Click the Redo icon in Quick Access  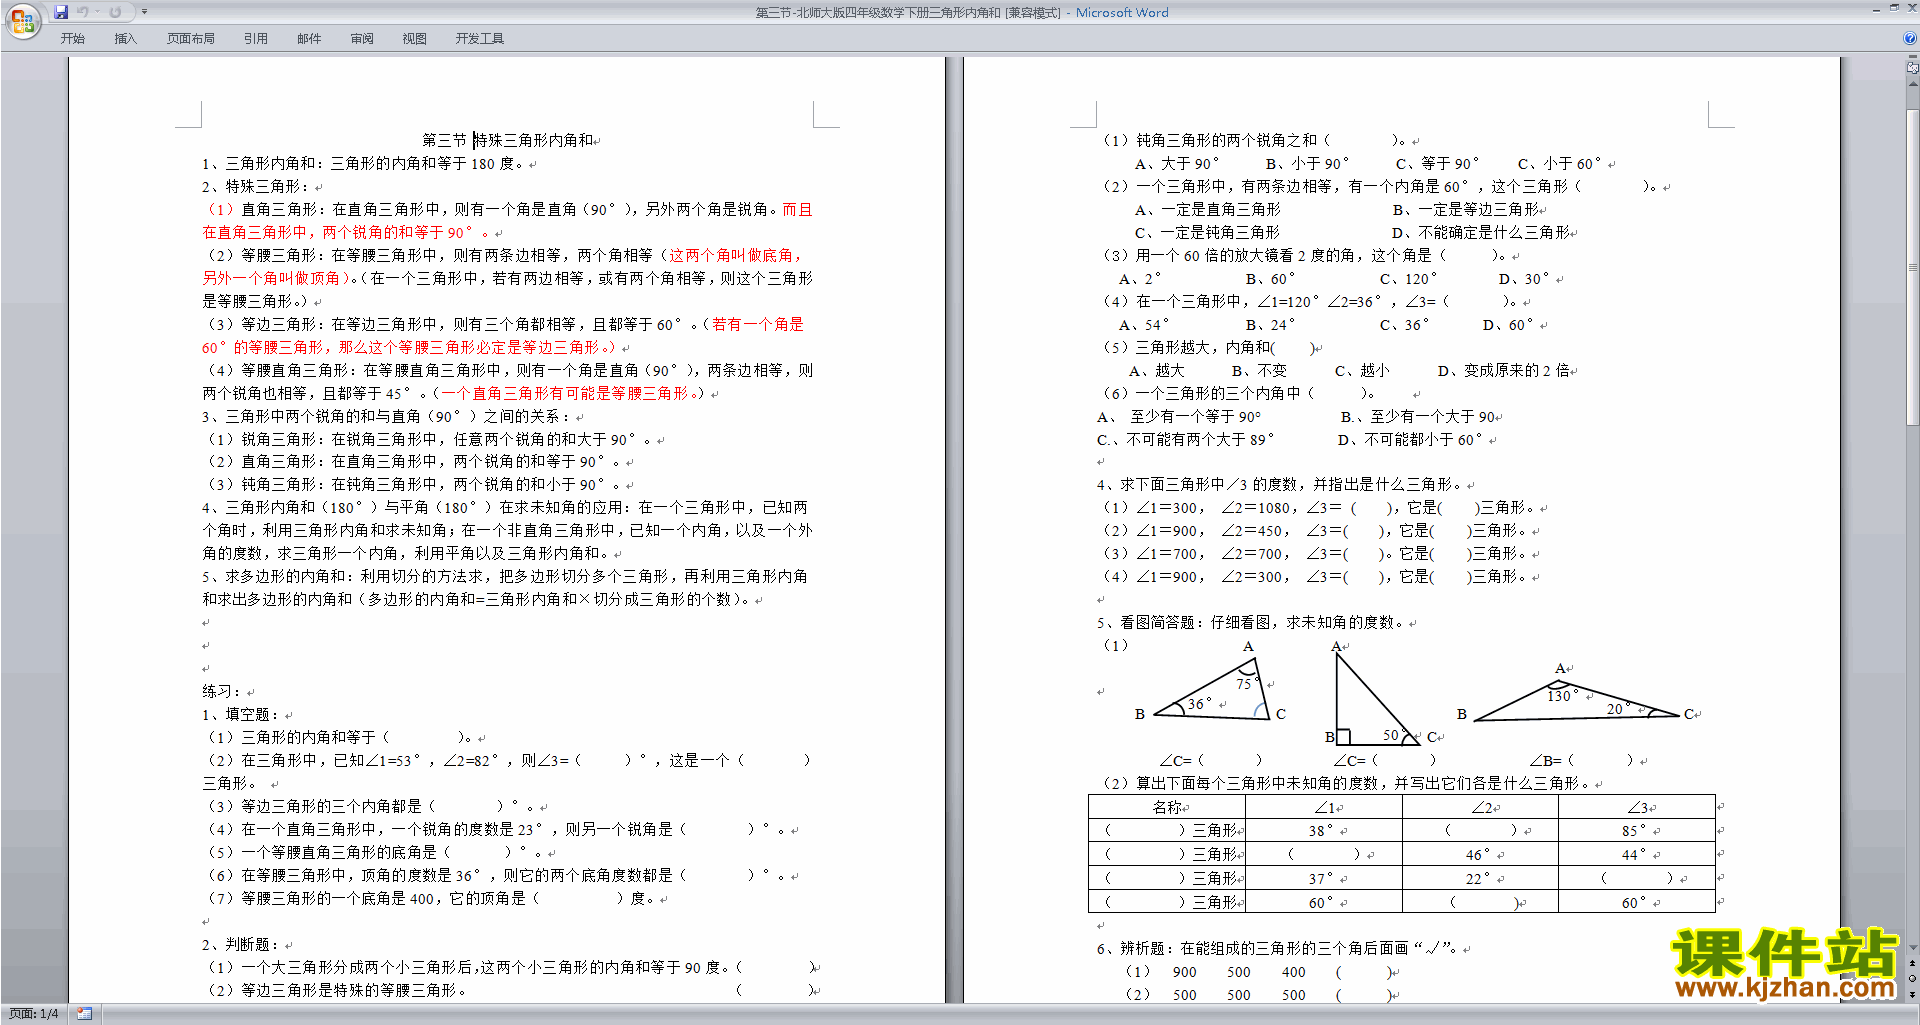115,12
